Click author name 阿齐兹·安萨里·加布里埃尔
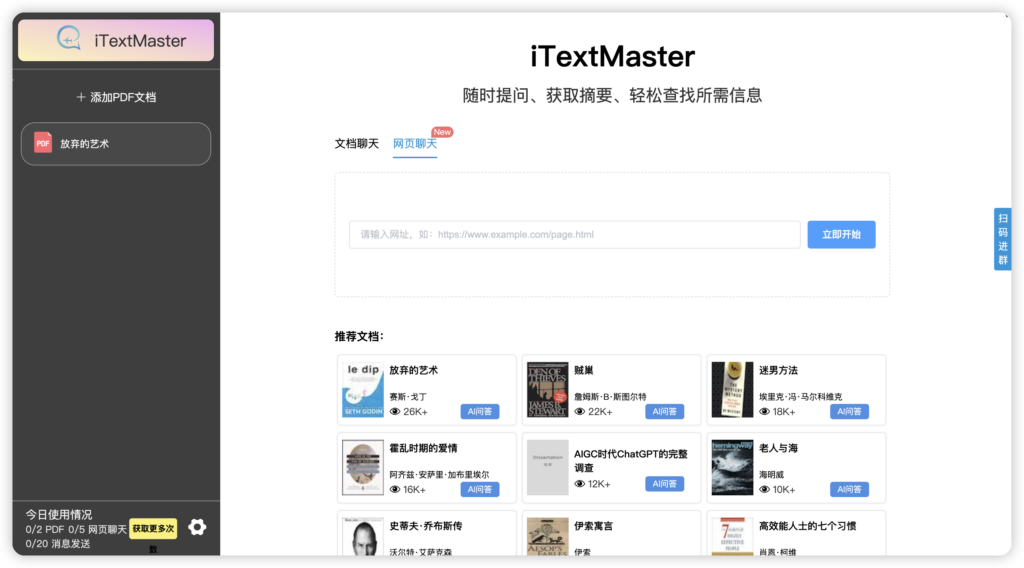 pyautogui.click(x=439, y=475)
